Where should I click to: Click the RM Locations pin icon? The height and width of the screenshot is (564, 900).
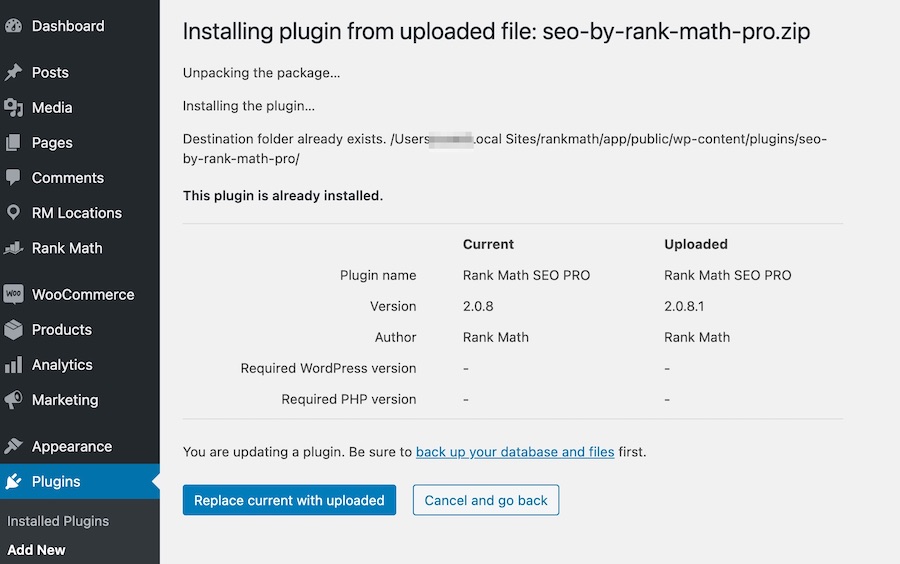pos(13,213)
